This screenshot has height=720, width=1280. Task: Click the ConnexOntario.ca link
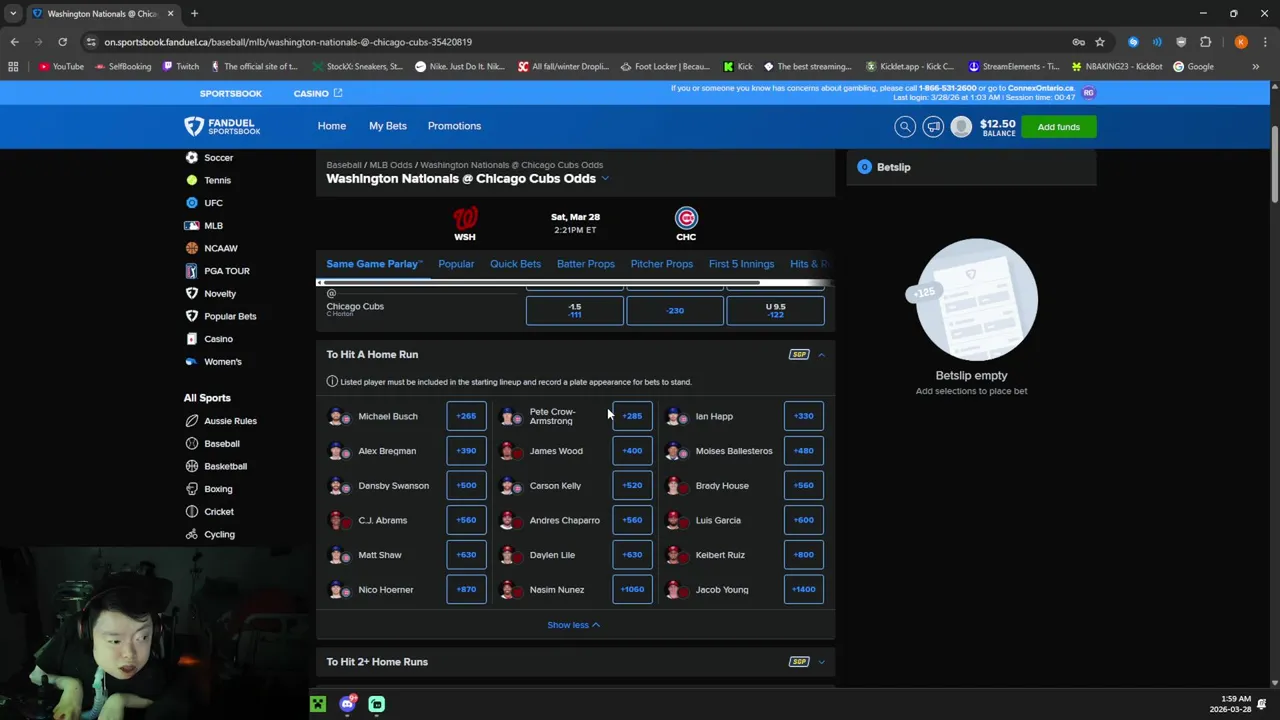point(1041,88)
